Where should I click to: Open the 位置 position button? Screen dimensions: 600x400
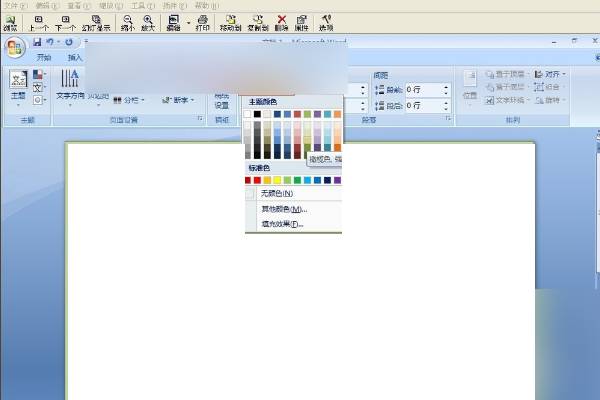[470, 88]
